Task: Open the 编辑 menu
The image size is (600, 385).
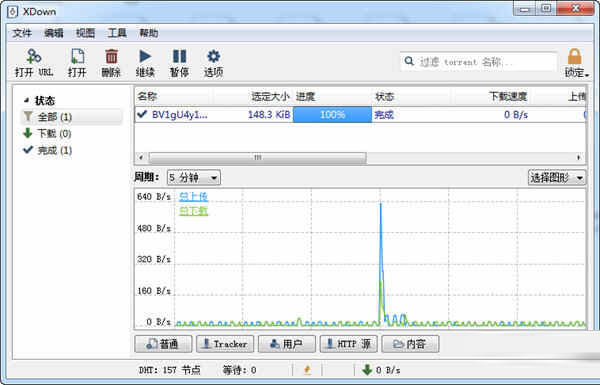Action: (54, 33)
